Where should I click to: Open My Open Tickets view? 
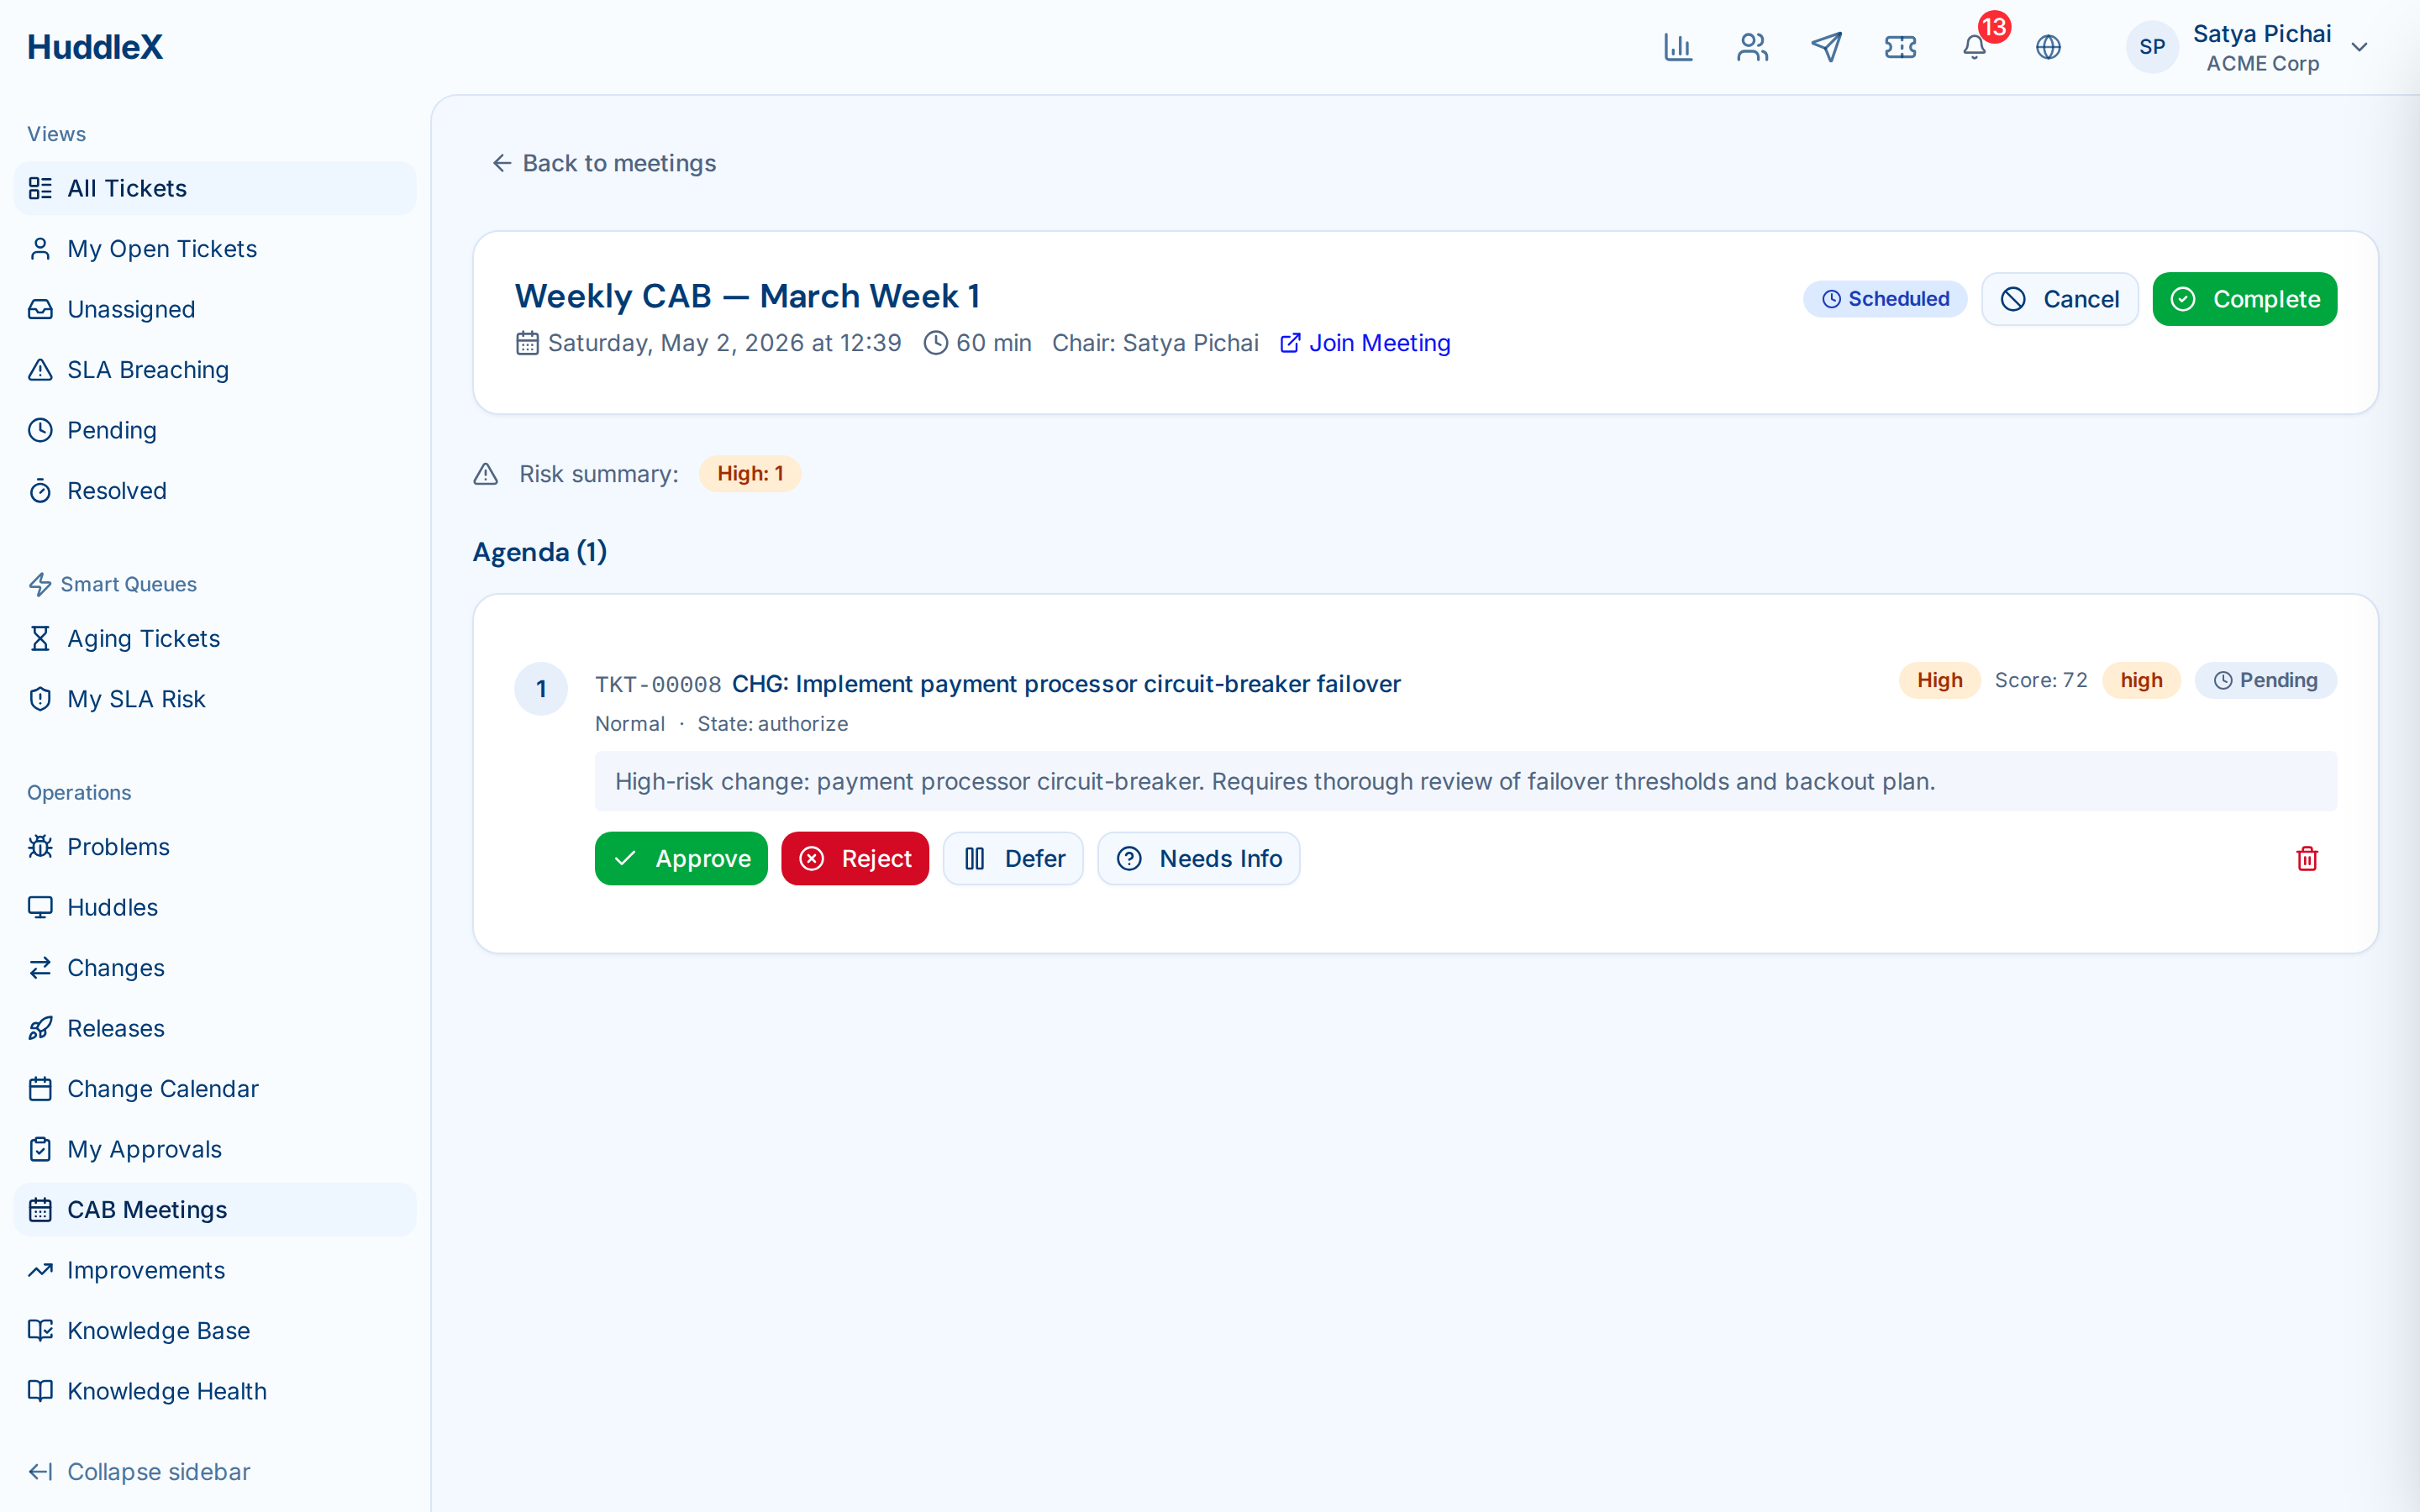coord(215,249)
